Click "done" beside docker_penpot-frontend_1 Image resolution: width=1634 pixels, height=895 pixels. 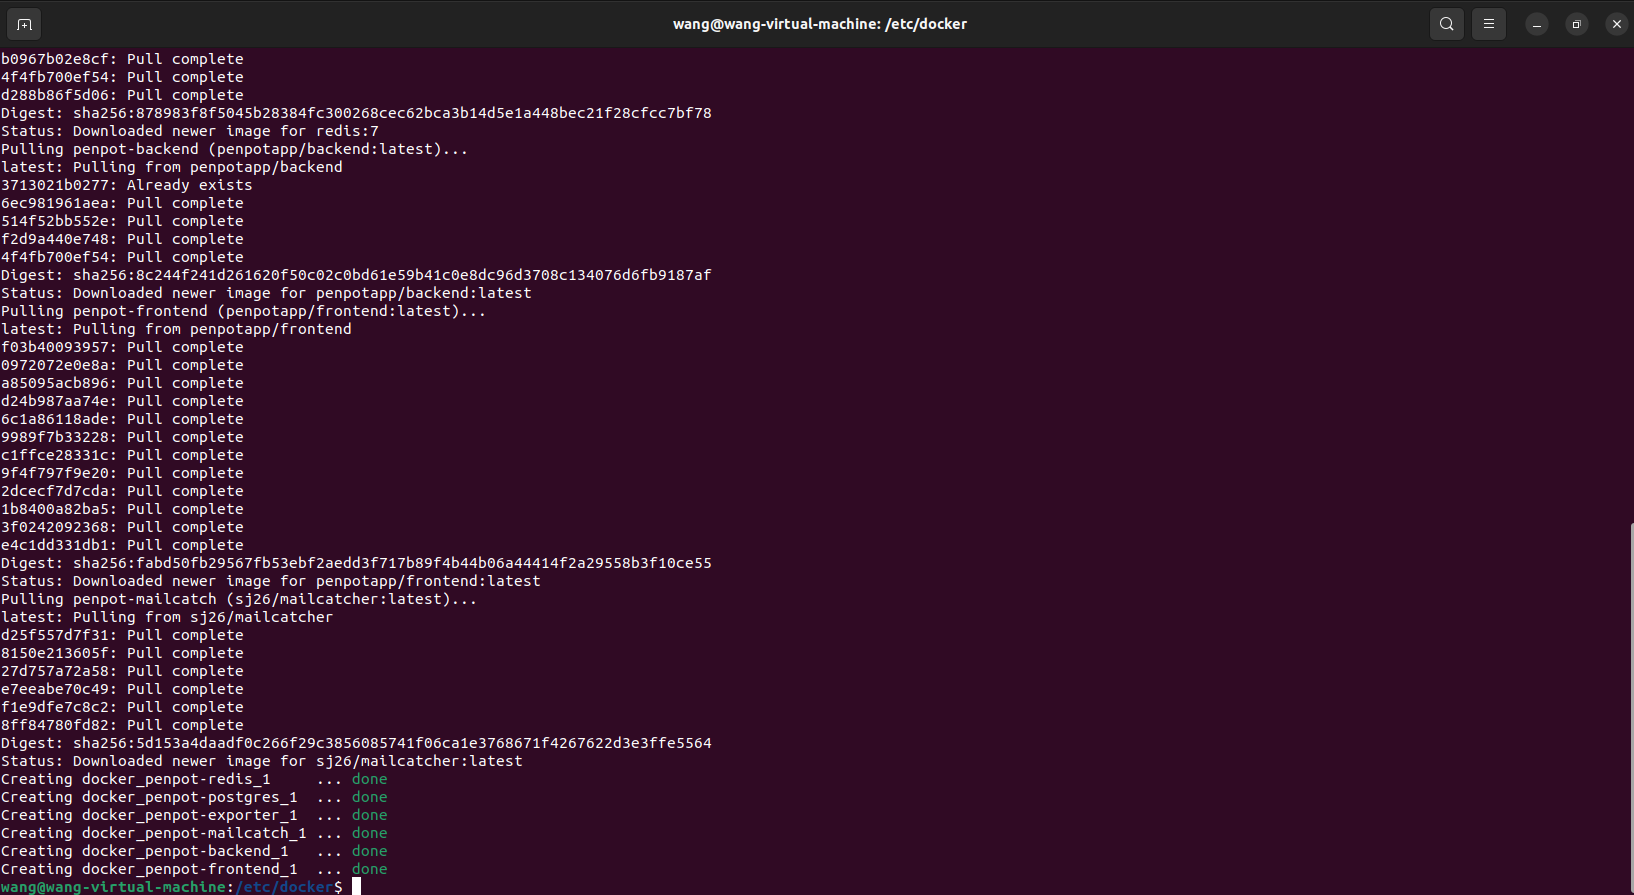pyautogui.click(x=369, y=869)
